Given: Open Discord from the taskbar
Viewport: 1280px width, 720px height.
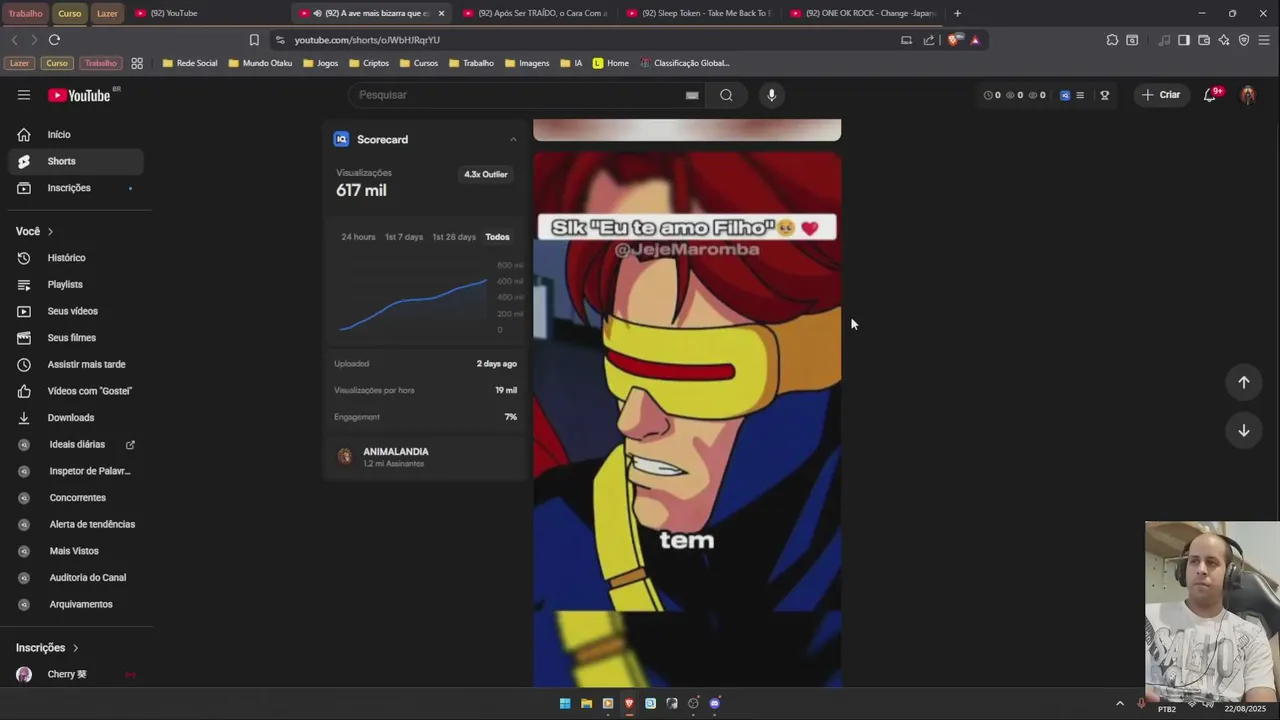Looking at the screenshot, I should [x=715, y=704].
